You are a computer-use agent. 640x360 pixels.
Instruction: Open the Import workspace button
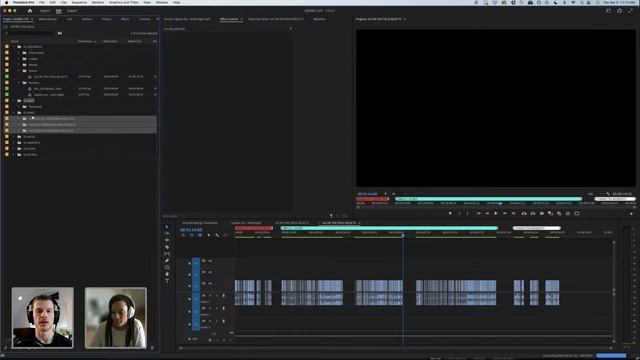(x=45, y=11)
